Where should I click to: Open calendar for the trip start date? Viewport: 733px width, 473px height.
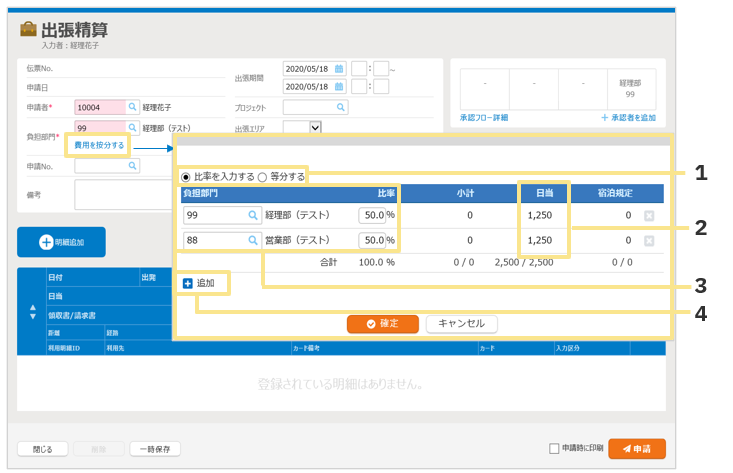339,69
